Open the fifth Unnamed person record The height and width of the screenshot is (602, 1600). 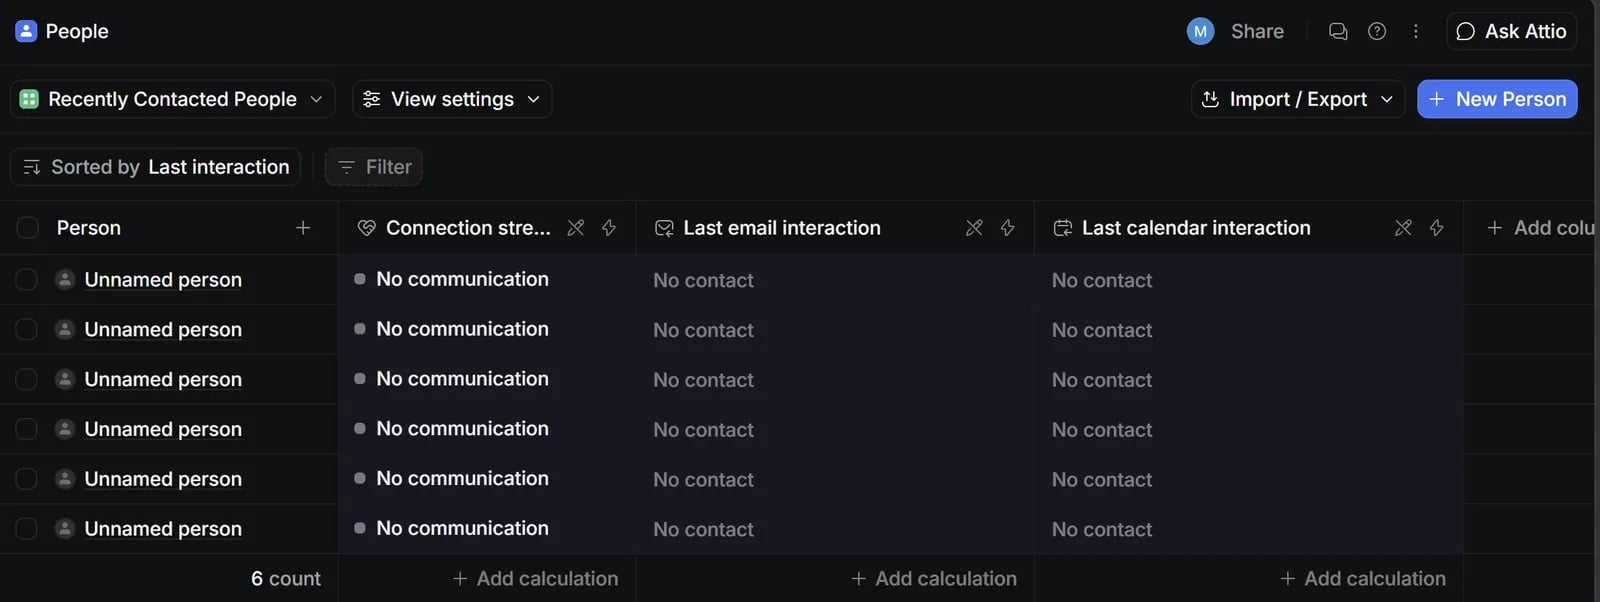click(163, 479)
